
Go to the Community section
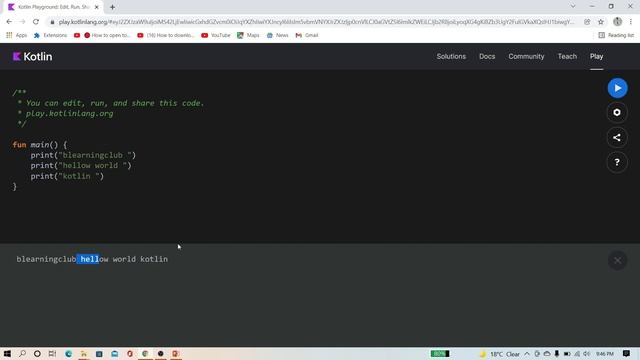(526, 56)
